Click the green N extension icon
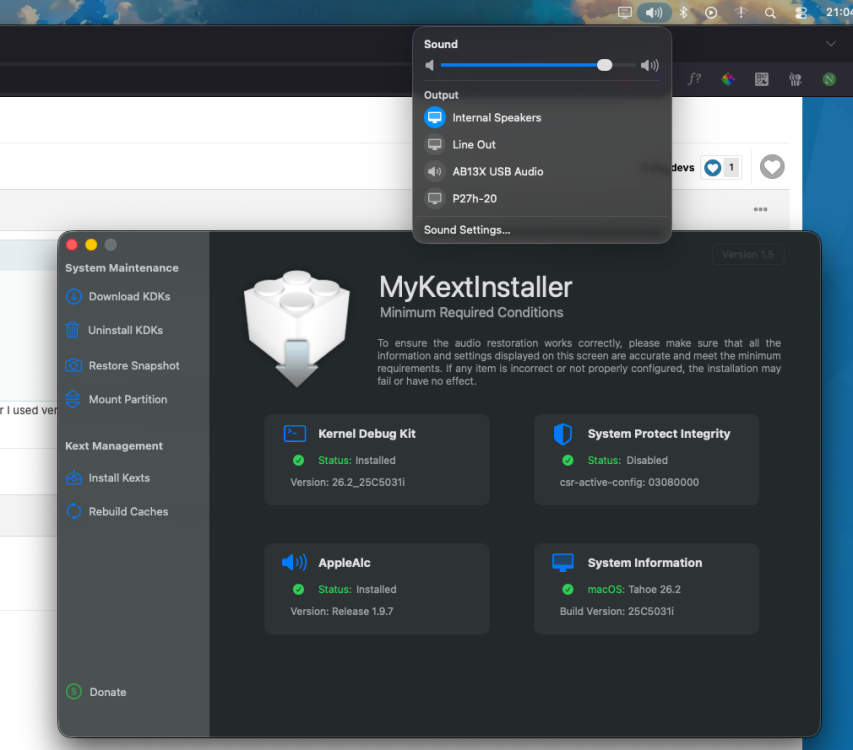The image size is (853, 750). pyautogui.click(x=829, y=79)
